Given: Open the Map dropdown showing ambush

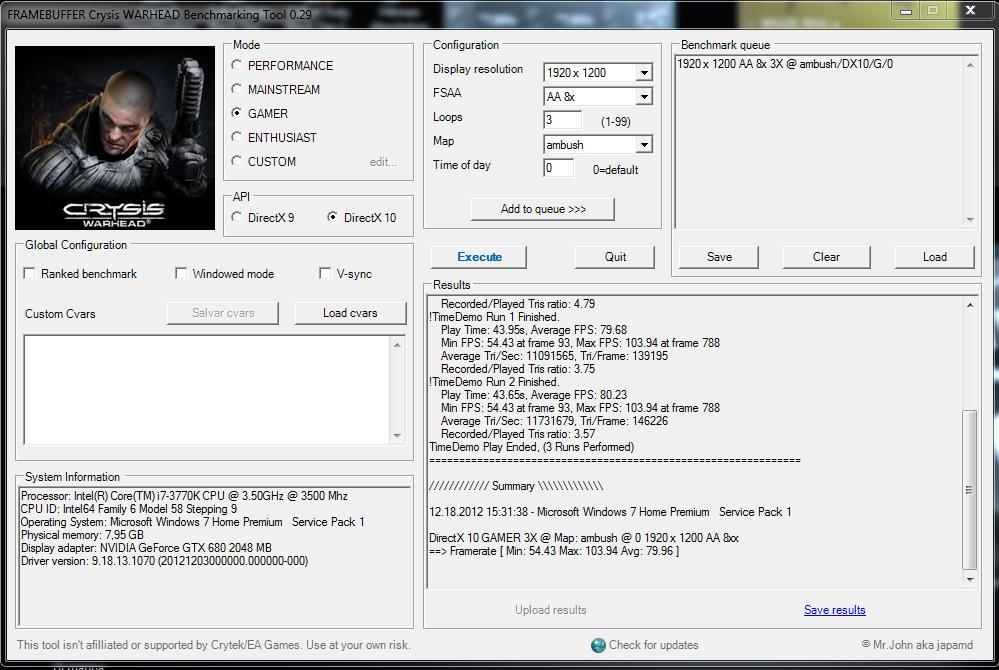Looking at the screenshot, I should tap(644, 145).
